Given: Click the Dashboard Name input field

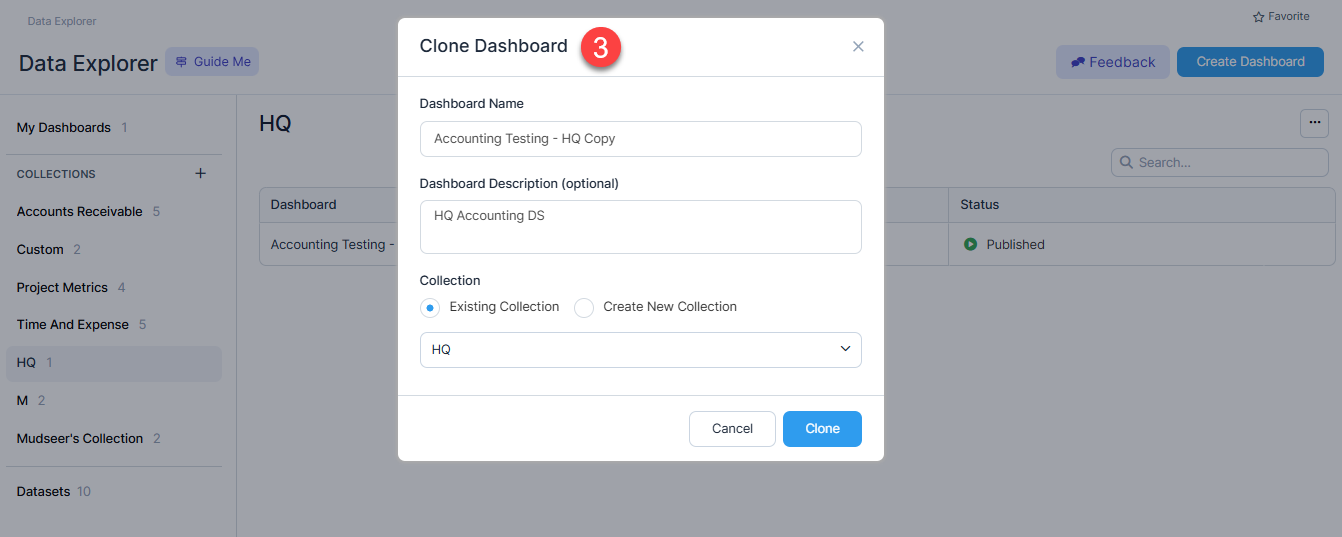Looking at the screenshot, I should pos(641,139).
